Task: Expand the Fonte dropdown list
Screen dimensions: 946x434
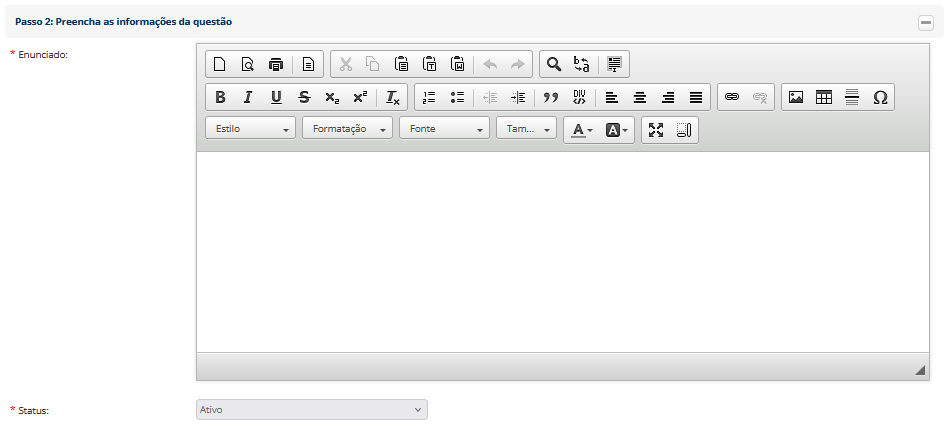Action: point(444,129)
